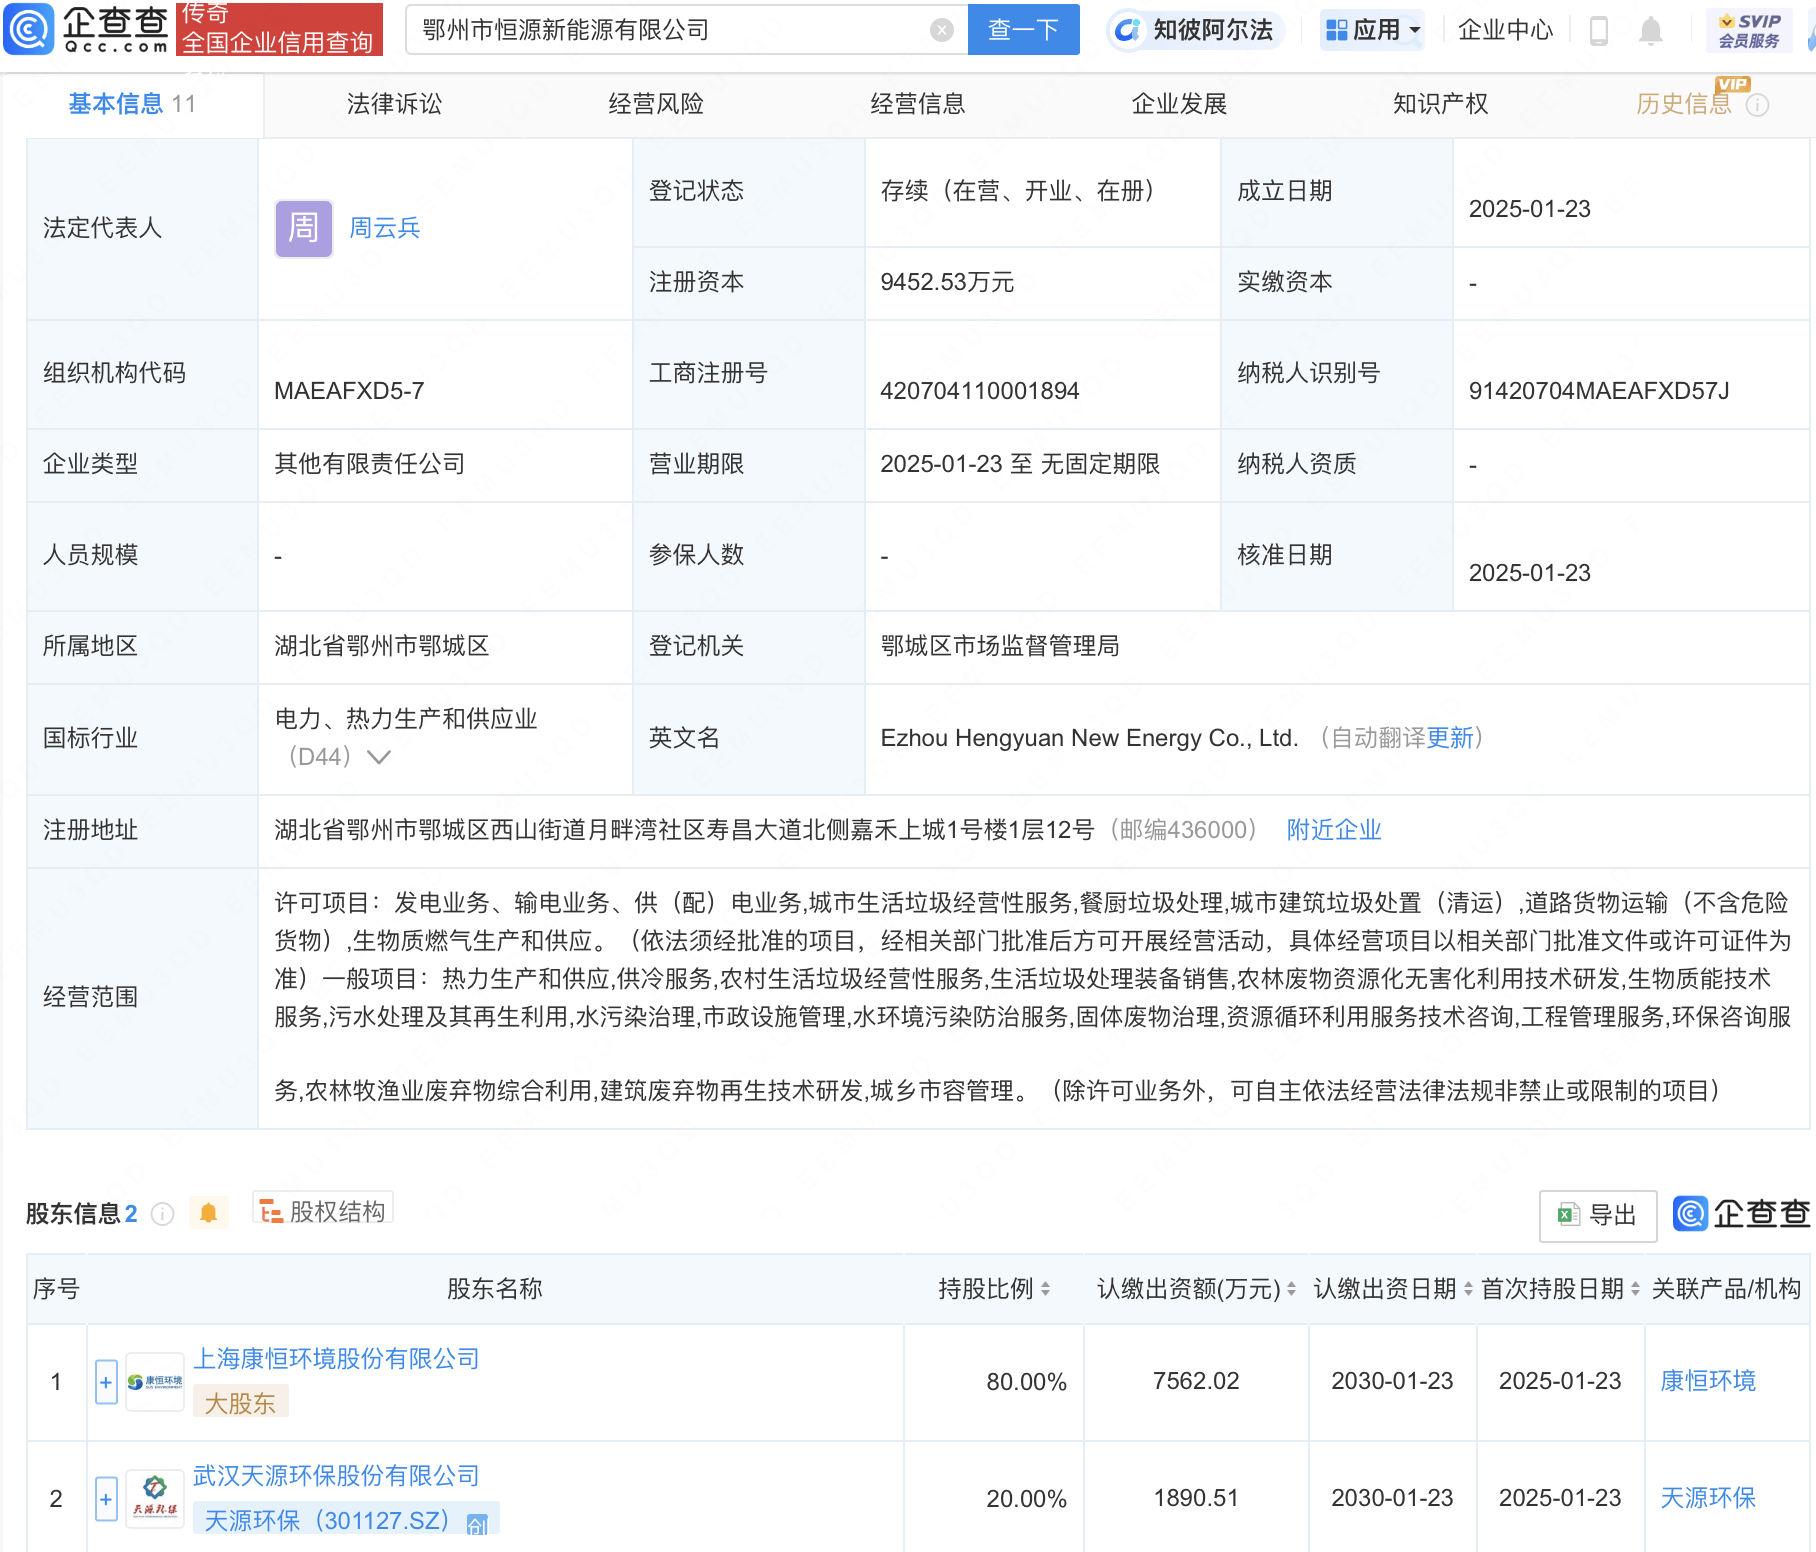The image size is (1816, 1552).
Task: Expand 上海康恒环境 shareholder row
Action: tap(106, 1382)
